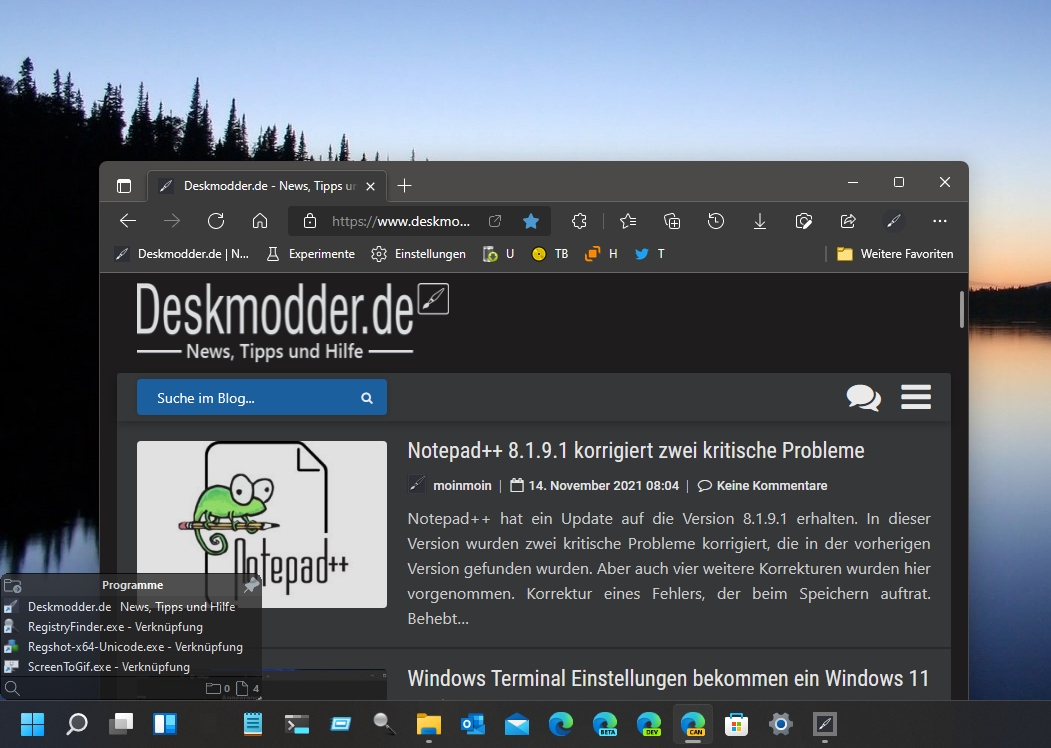The width and height of the screenshot is (1051, 748).
Task: Show browsing History
Action: click(716, 221)
